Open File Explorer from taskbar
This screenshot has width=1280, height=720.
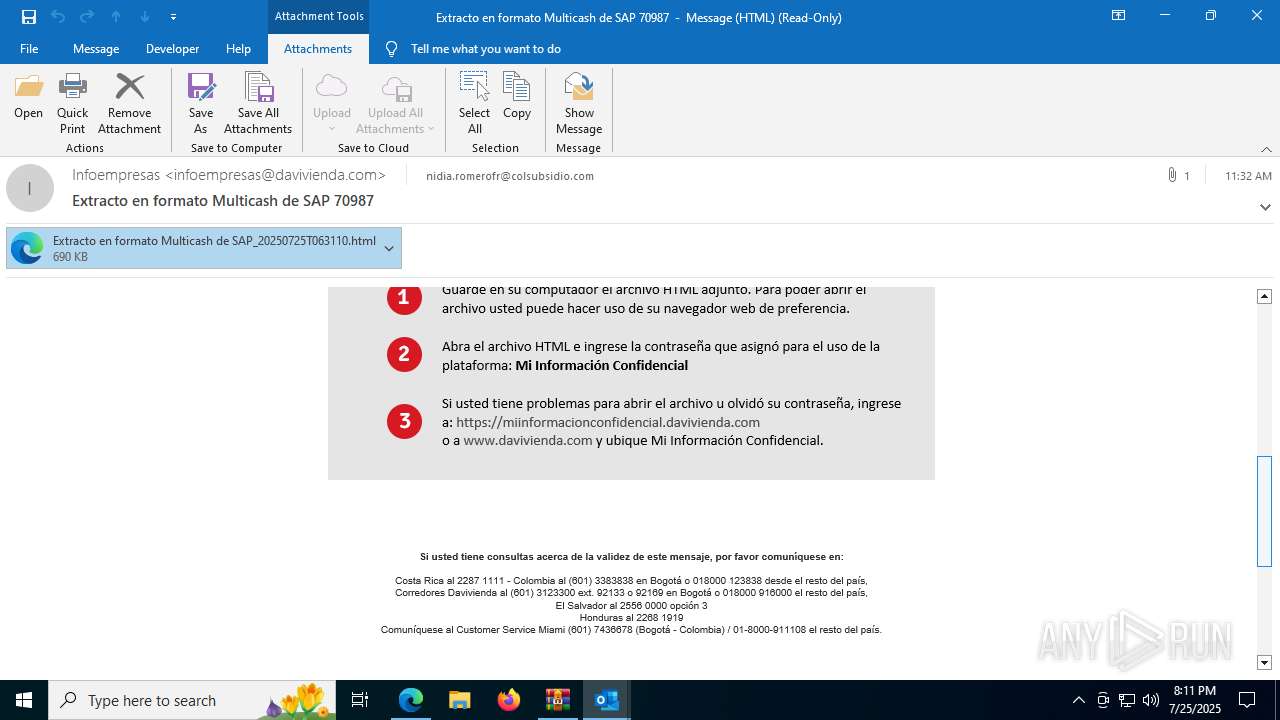tap(459, 700)
